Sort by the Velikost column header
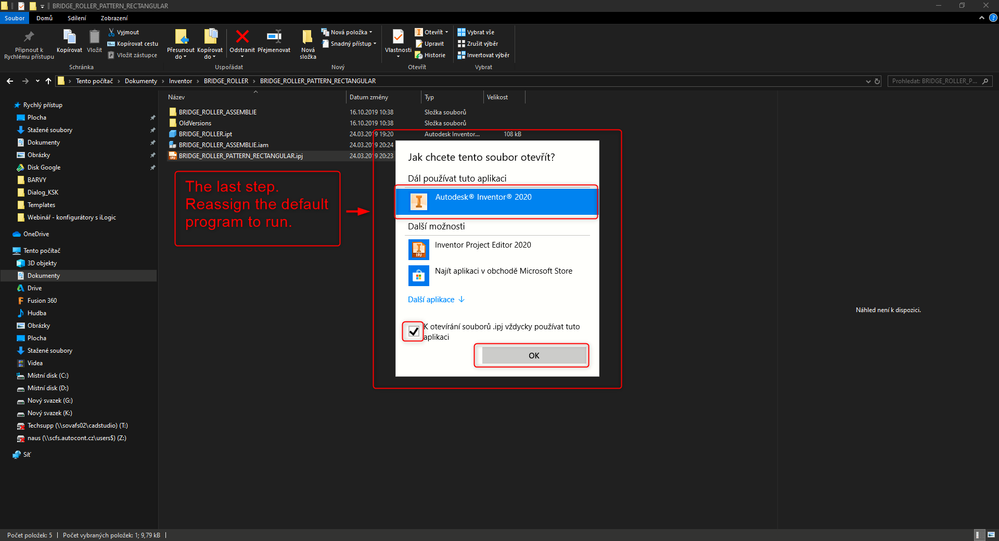 coord(498,97)
